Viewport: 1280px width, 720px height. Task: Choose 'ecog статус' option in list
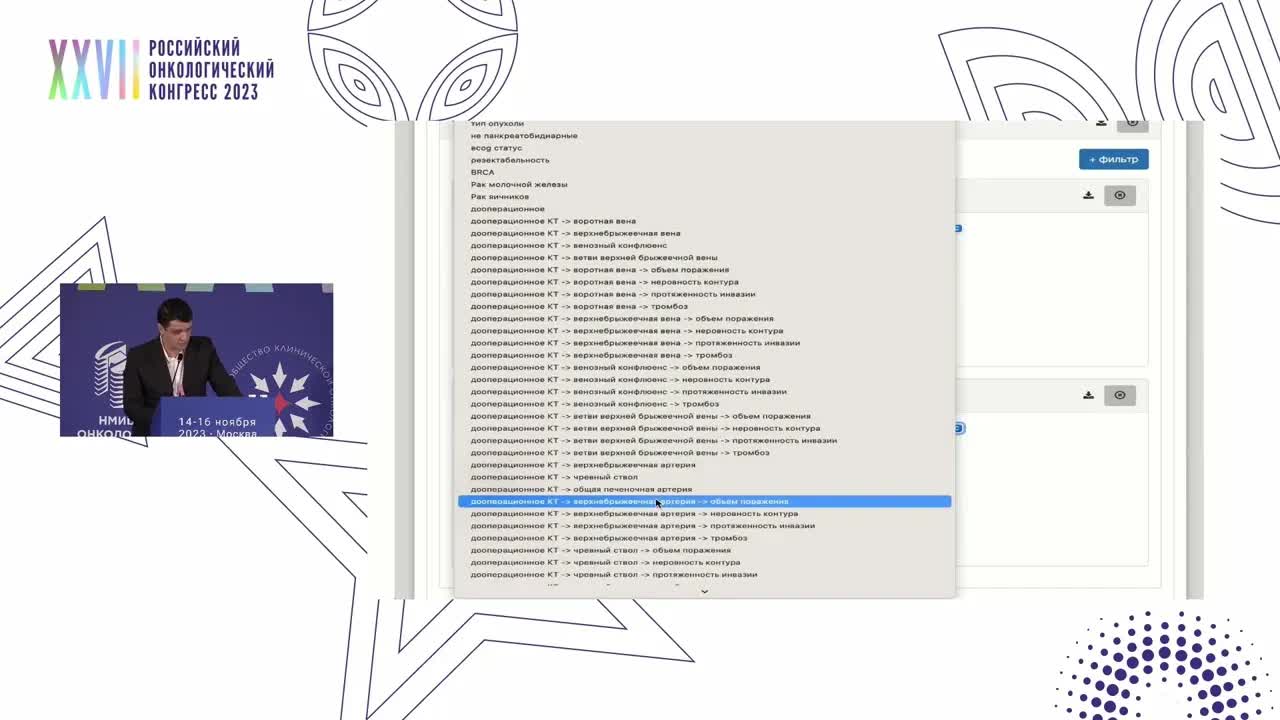pyautogui.click(x=496, y=148)
